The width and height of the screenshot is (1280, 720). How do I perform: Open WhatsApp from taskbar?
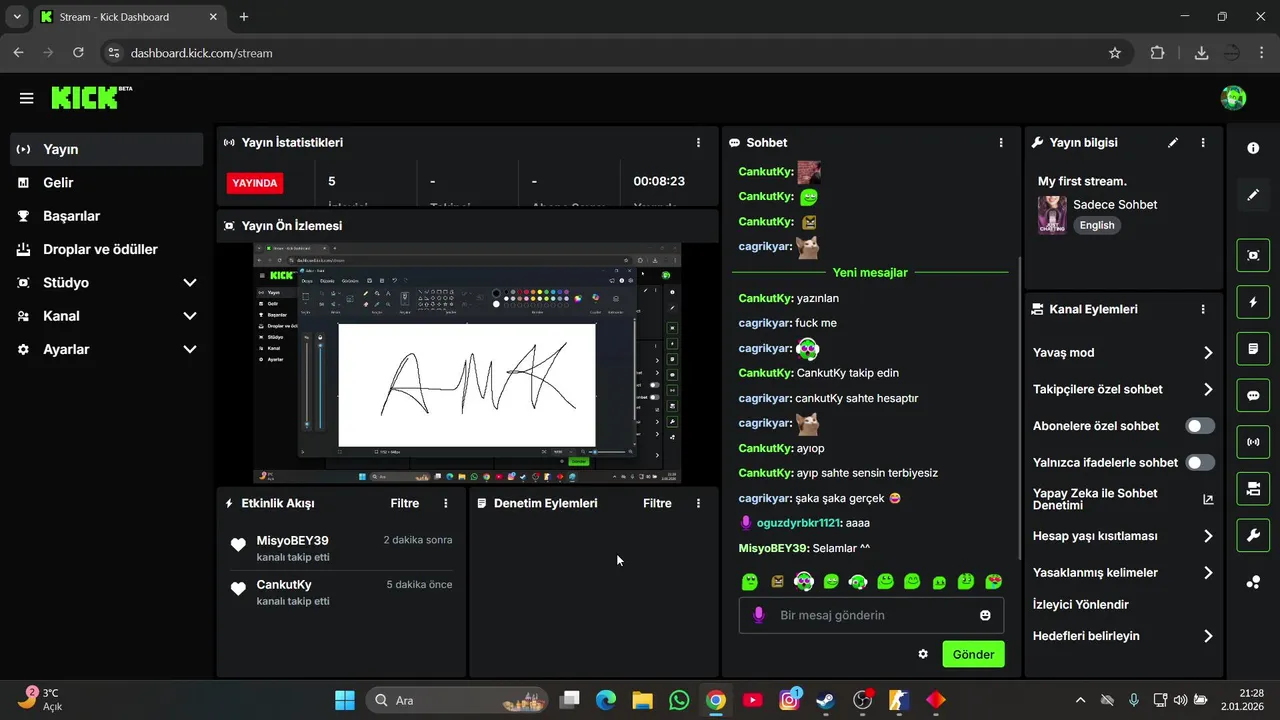679,700
